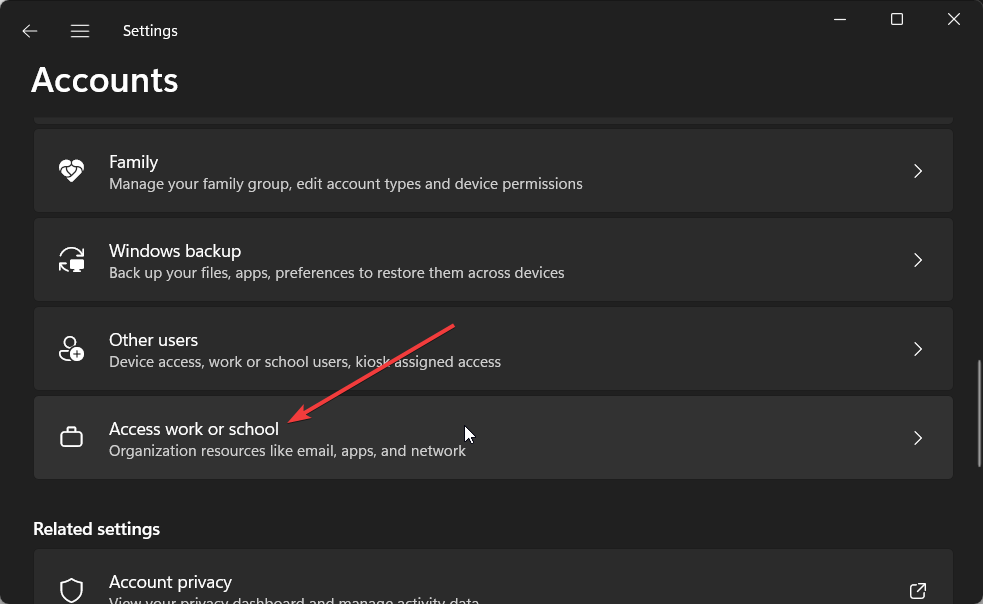
Task: Click 'Organization resources like email' description
Action: click(287, 451)
